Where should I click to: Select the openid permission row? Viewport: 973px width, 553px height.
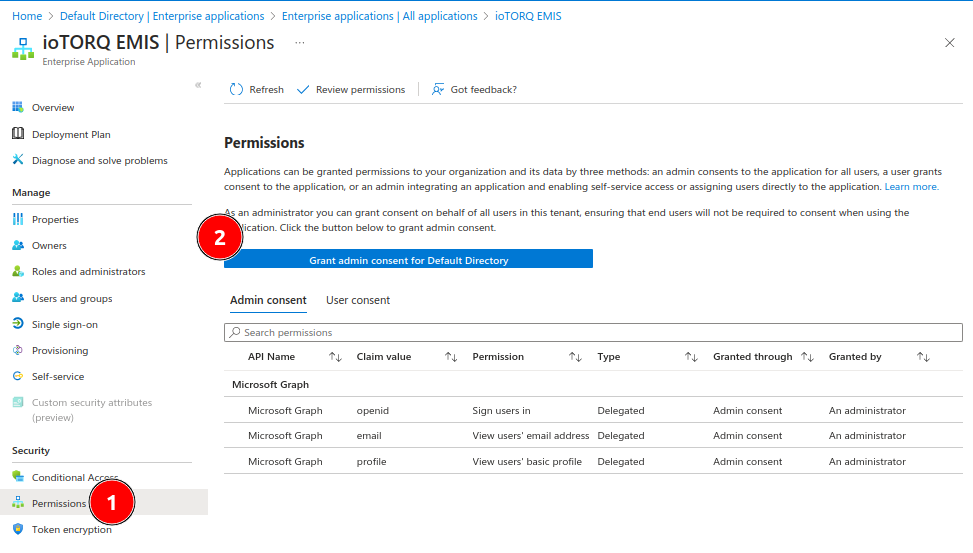[593, 410]
